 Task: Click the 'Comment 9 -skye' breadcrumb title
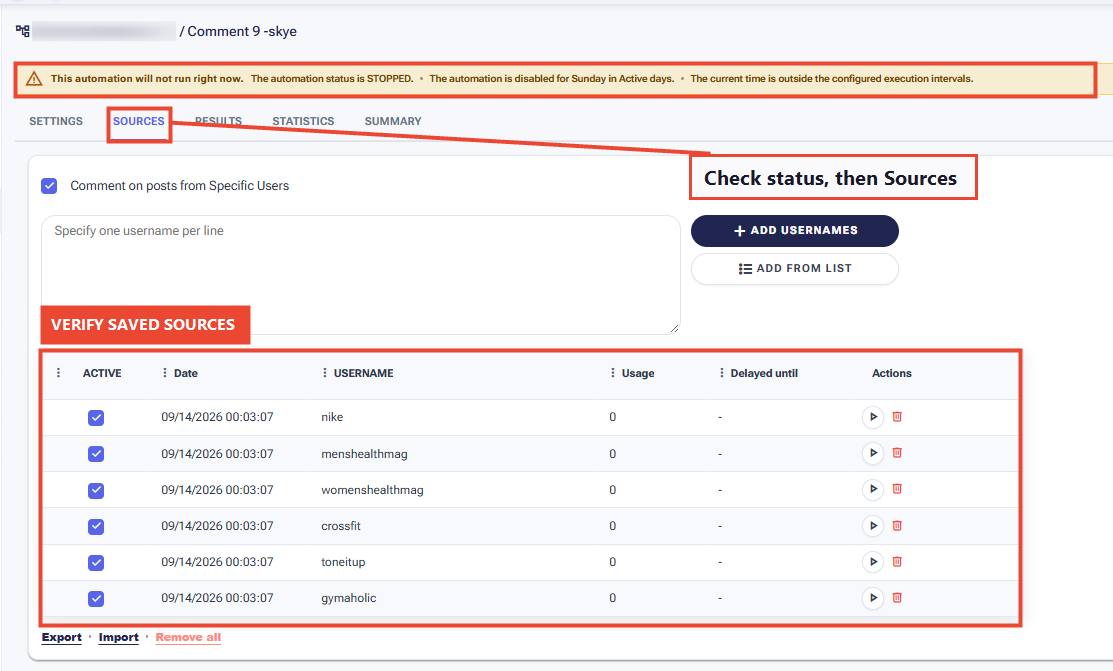tap(242, 31)
